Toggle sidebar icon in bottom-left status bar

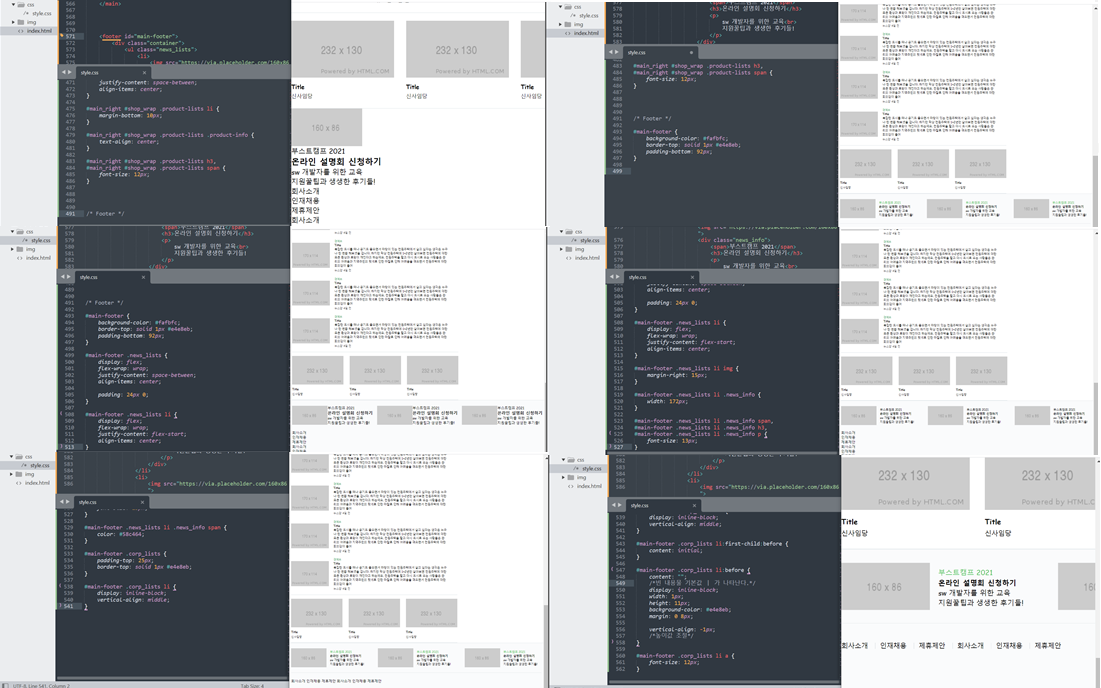click(6, 685)
